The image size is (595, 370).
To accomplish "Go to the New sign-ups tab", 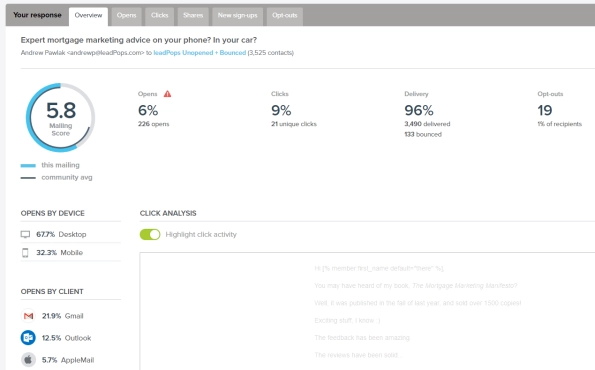I will point(238,16).
